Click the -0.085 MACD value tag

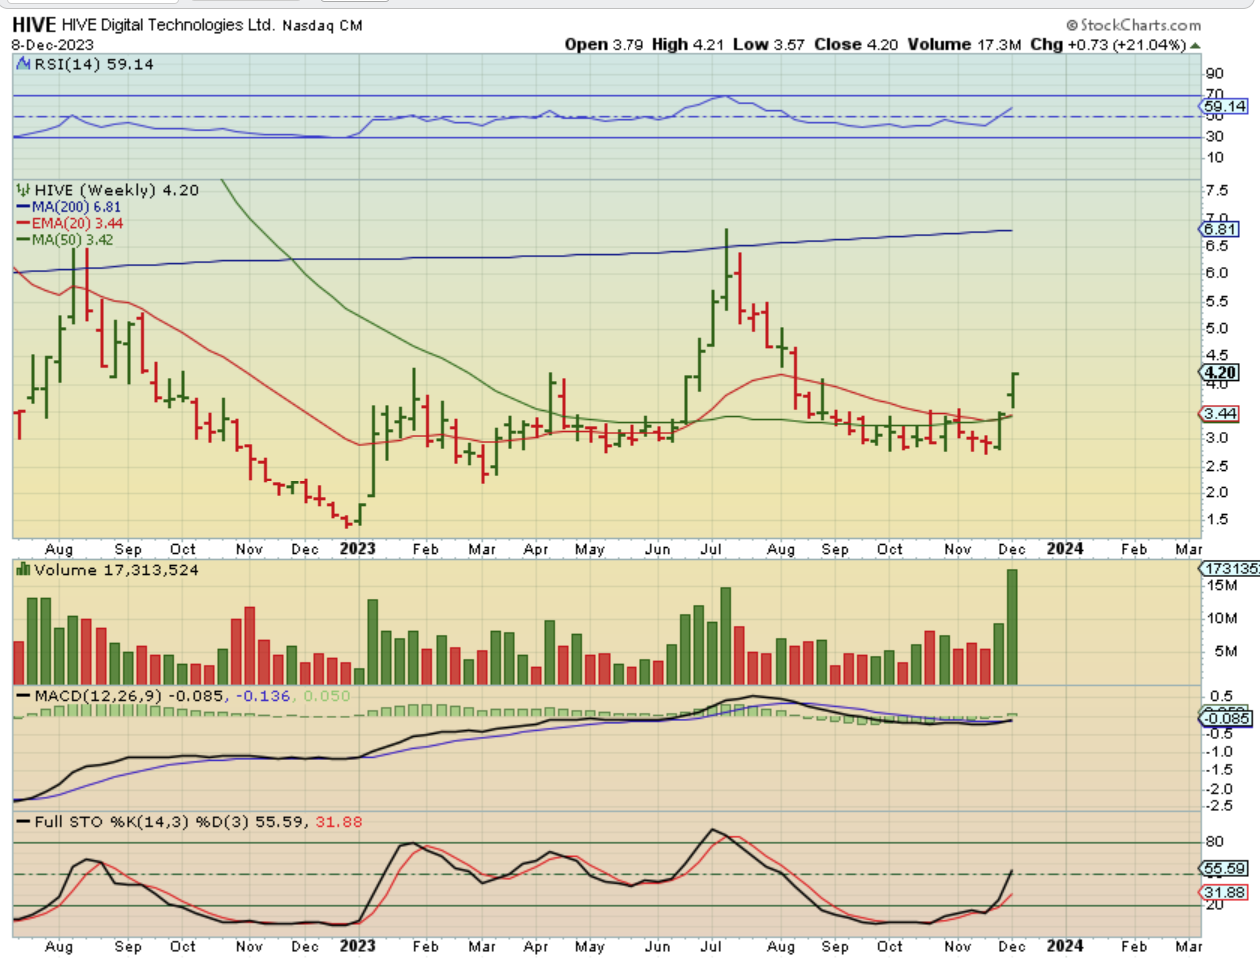pyautogui.click(x=1226, y=718)
